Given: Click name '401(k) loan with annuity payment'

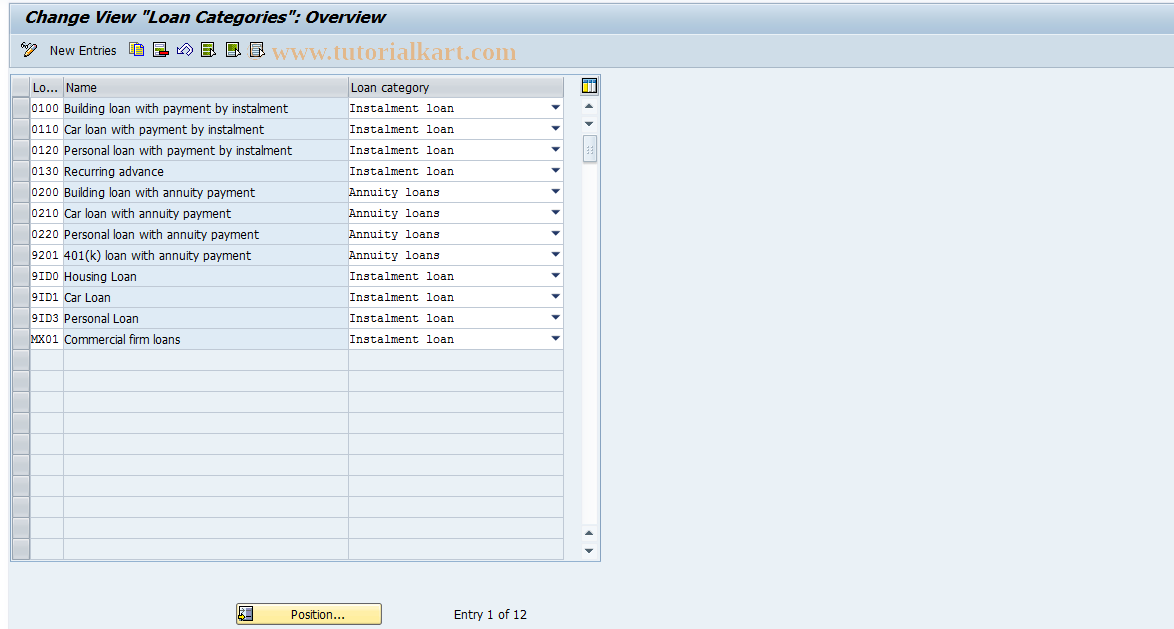Looking at the screenshot, I should click(158, 255).
